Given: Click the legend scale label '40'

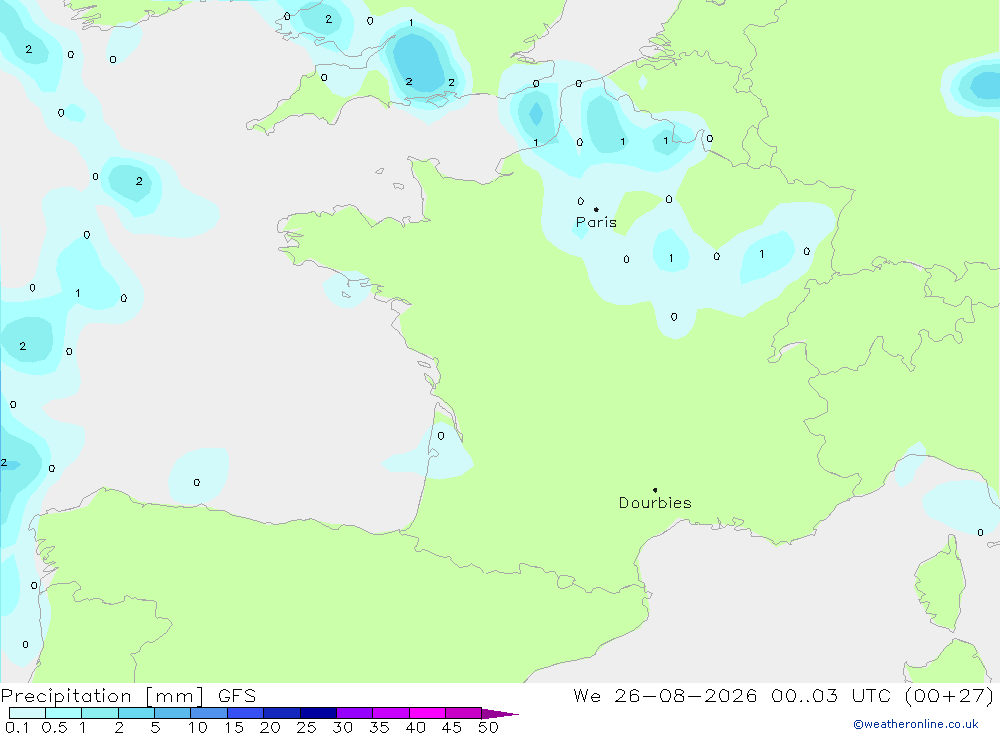Looking at the screenshot, I should pos(415,727).
